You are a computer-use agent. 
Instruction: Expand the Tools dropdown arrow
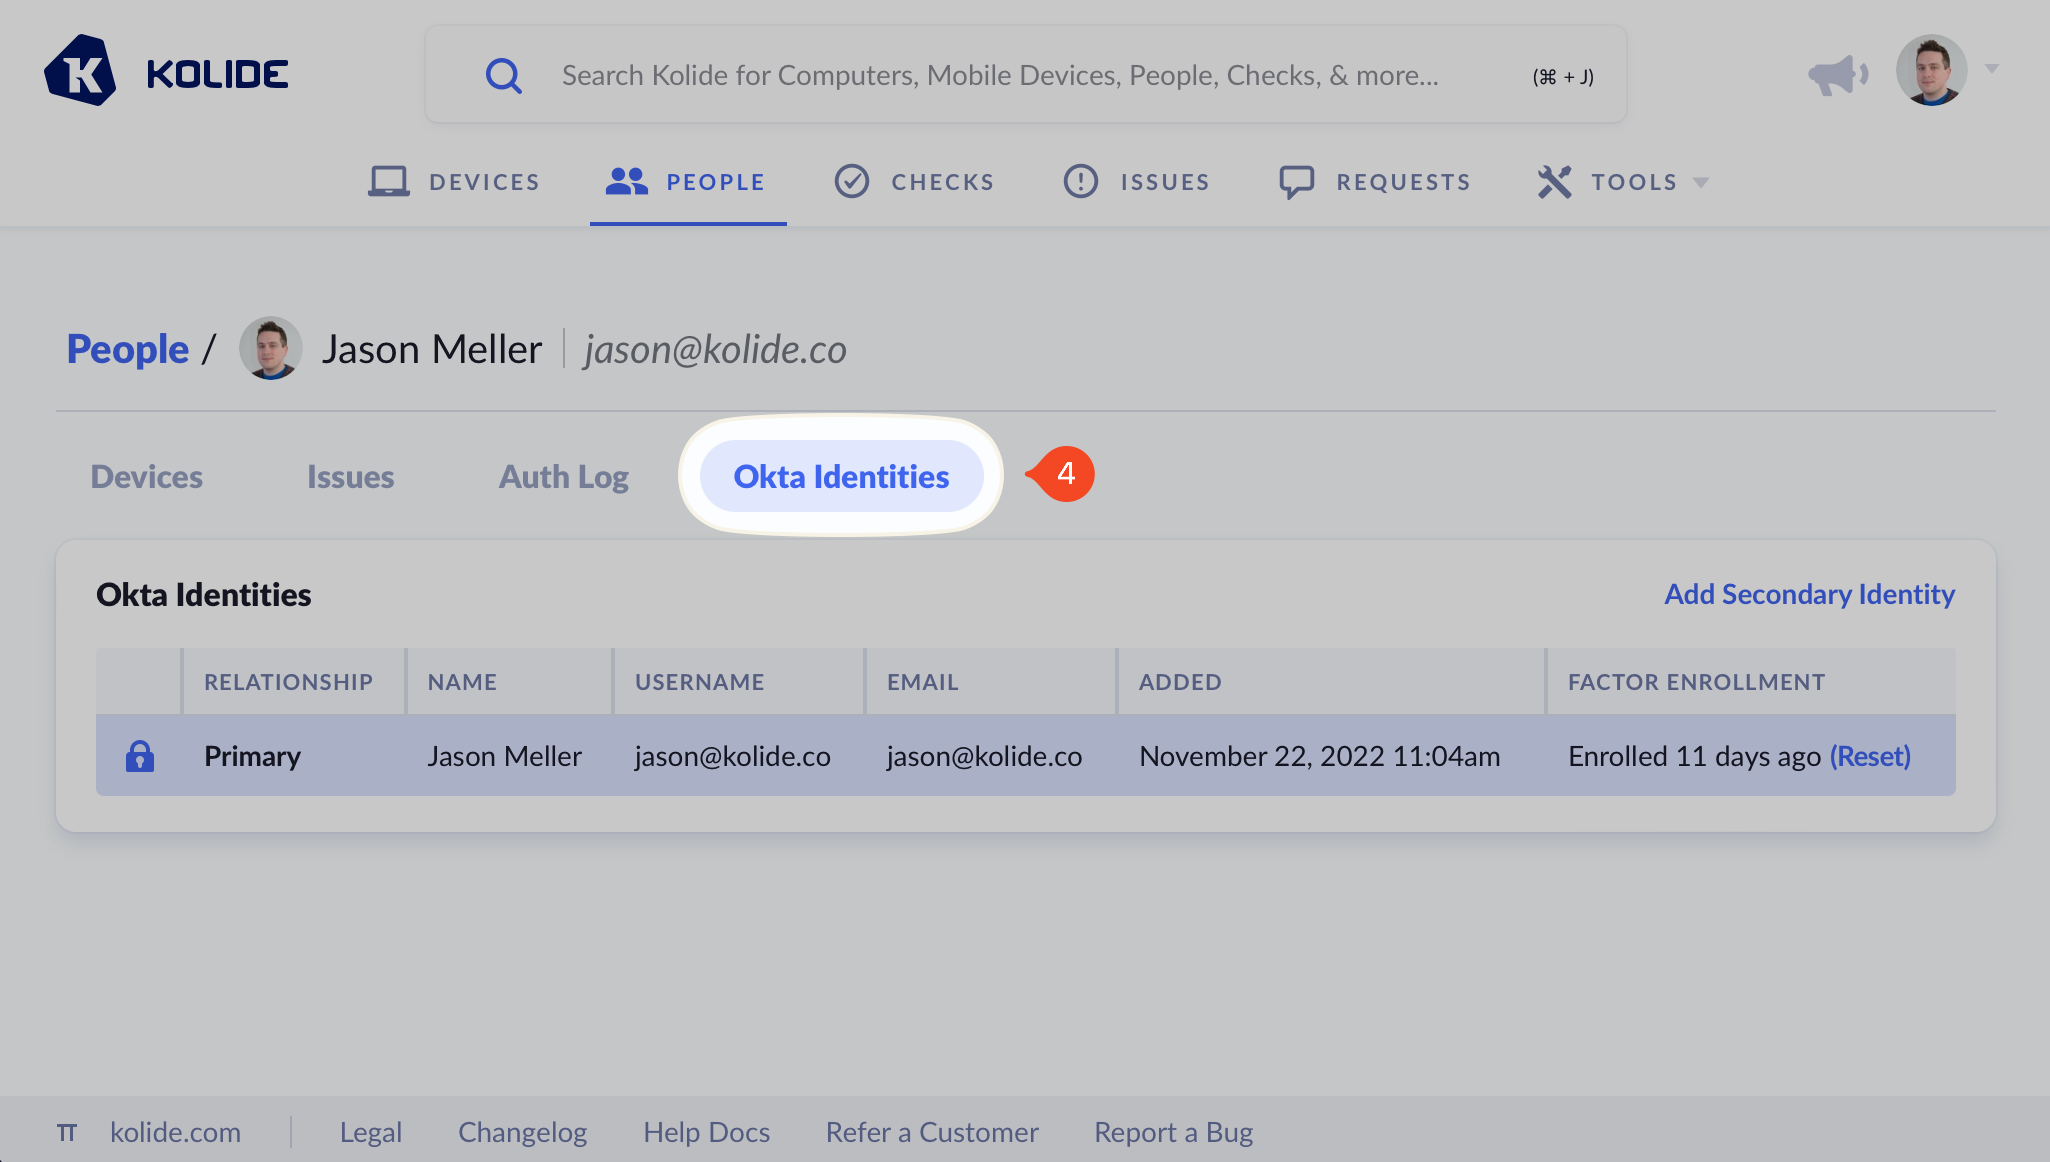click(x=1701, y=182)
